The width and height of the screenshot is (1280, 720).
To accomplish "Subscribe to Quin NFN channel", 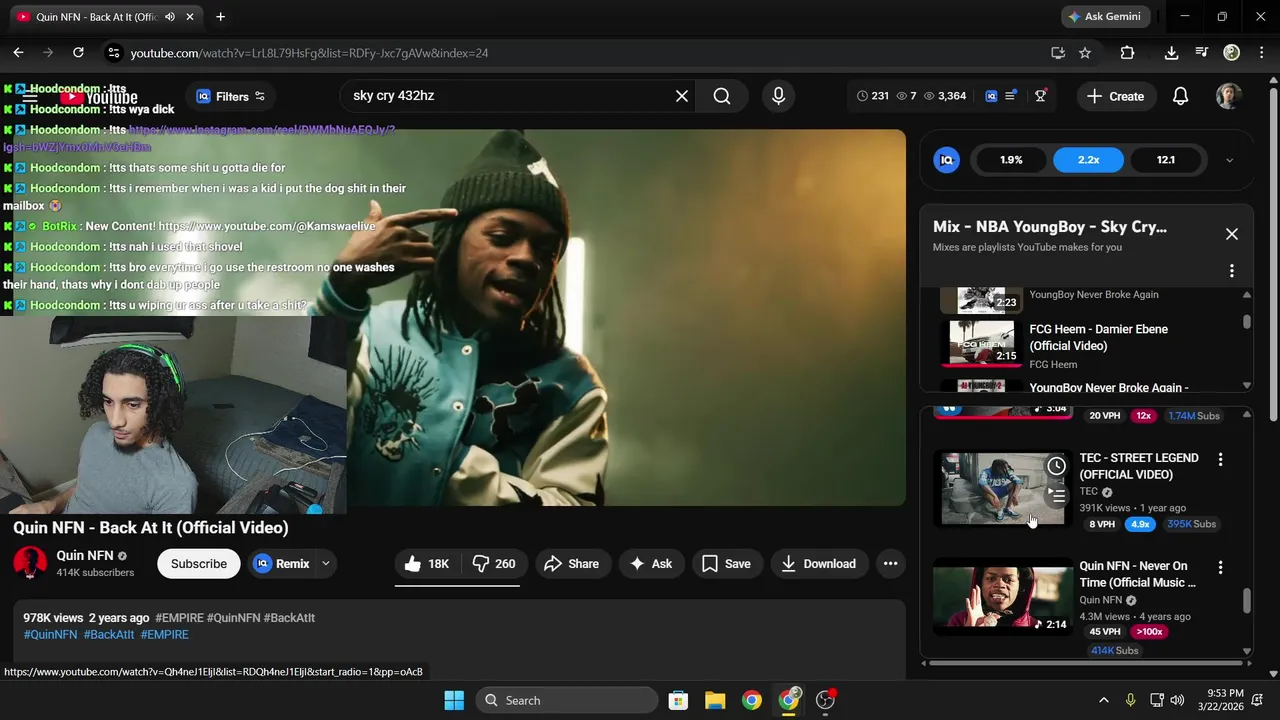I will (199, 564).
